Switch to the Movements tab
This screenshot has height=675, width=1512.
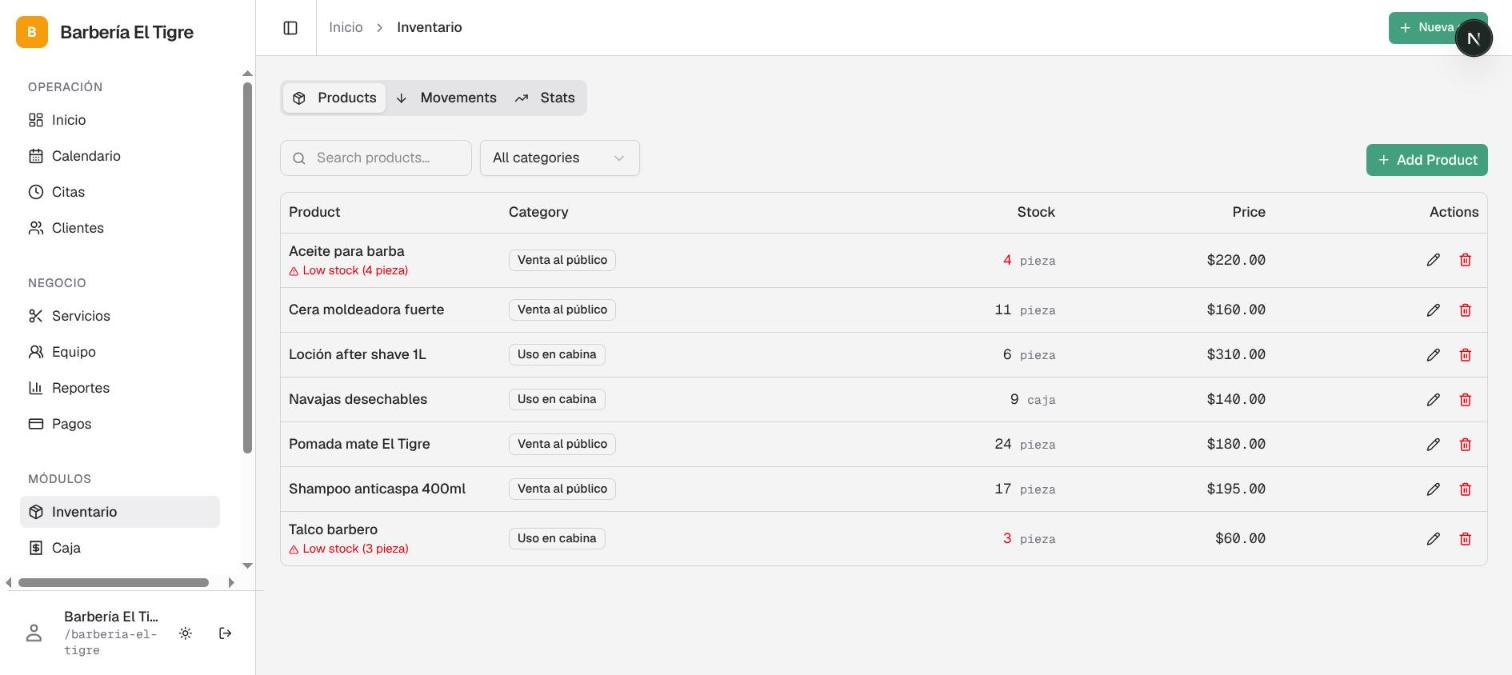[x=446, y=98]
